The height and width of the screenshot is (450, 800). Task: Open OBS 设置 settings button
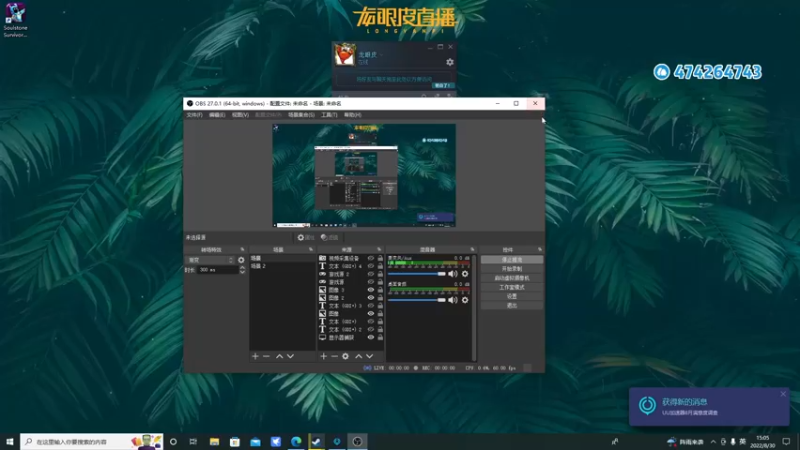coord(512,296)
